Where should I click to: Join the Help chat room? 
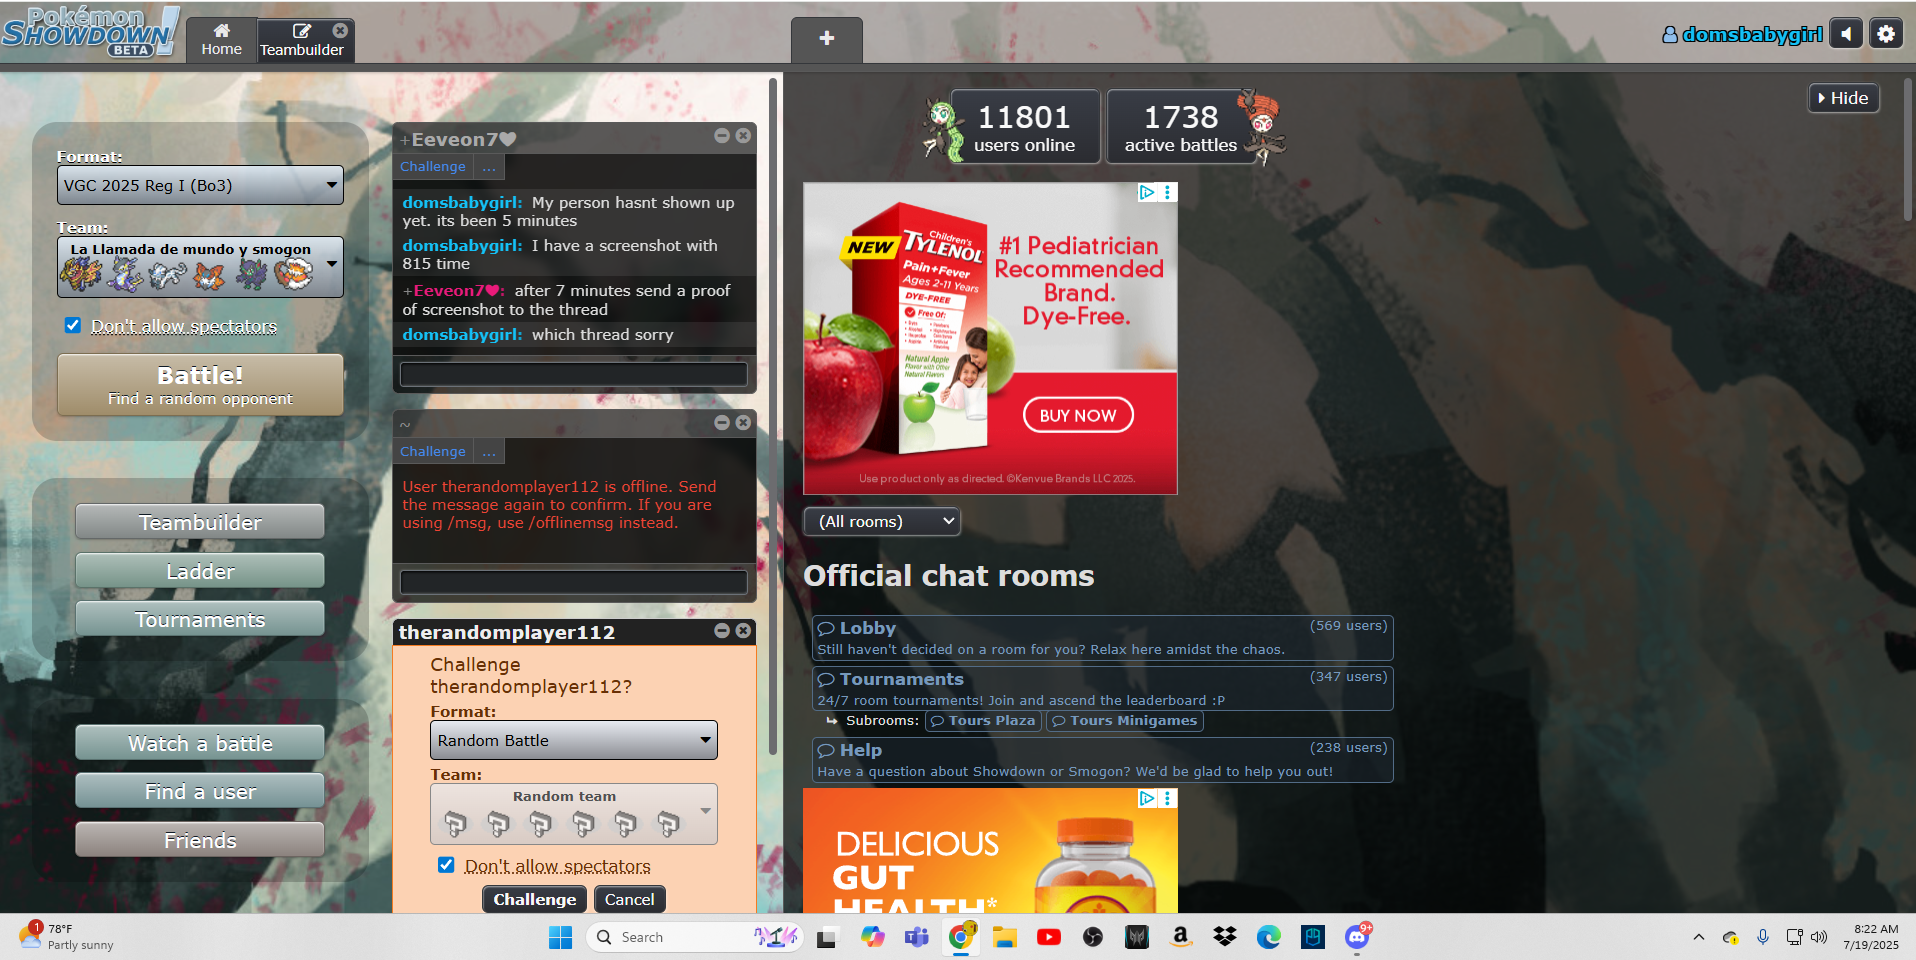(x=1102, y=760)
